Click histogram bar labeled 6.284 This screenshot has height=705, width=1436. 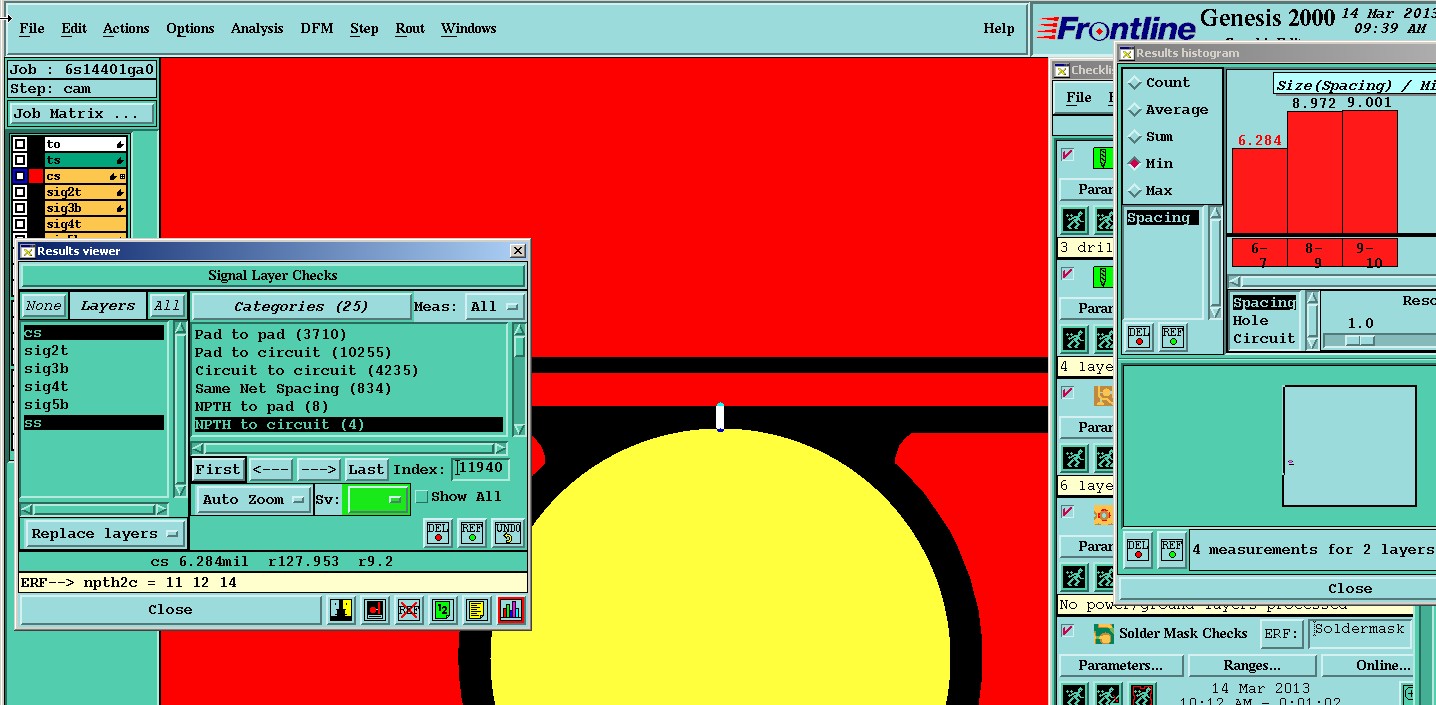(1259, 191)
